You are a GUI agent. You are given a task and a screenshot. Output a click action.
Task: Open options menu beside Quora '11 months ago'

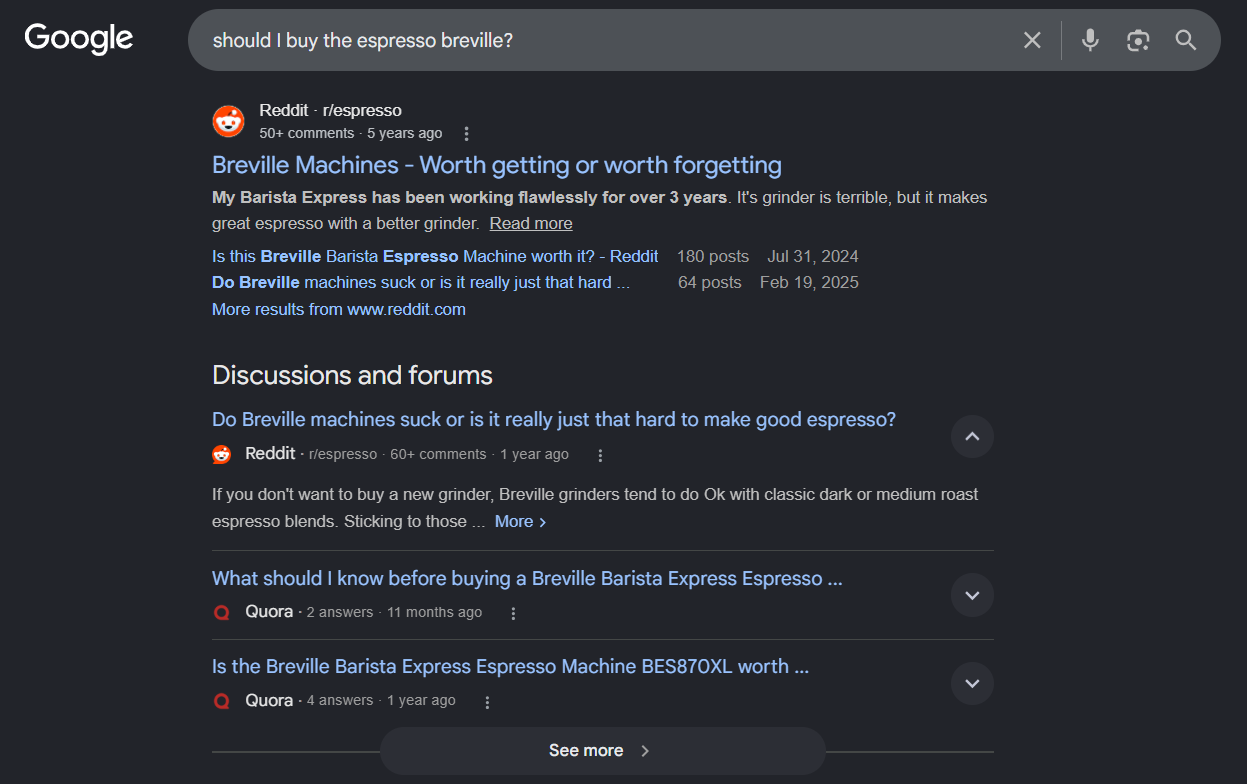point(513,613)
